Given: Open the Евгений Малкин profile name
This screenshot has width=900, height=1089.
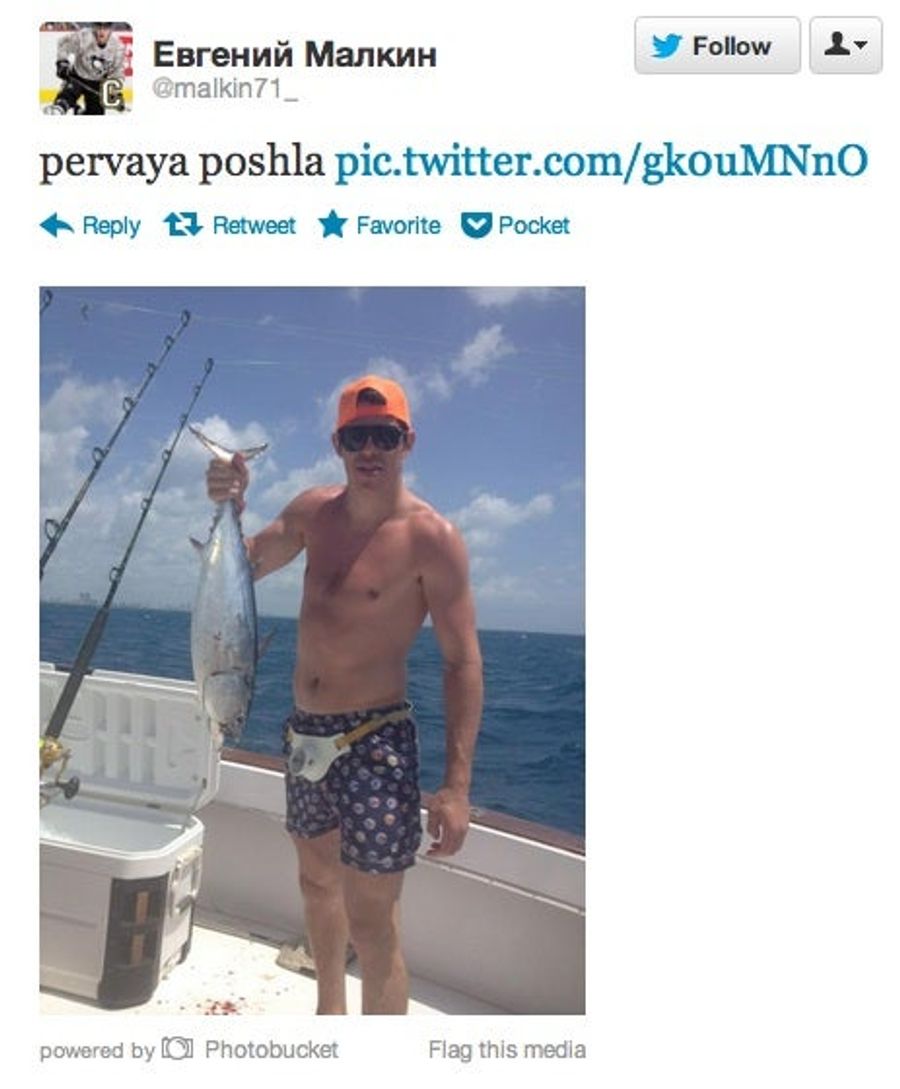Looking at the screenshot, I should click(x=294, y=54).
